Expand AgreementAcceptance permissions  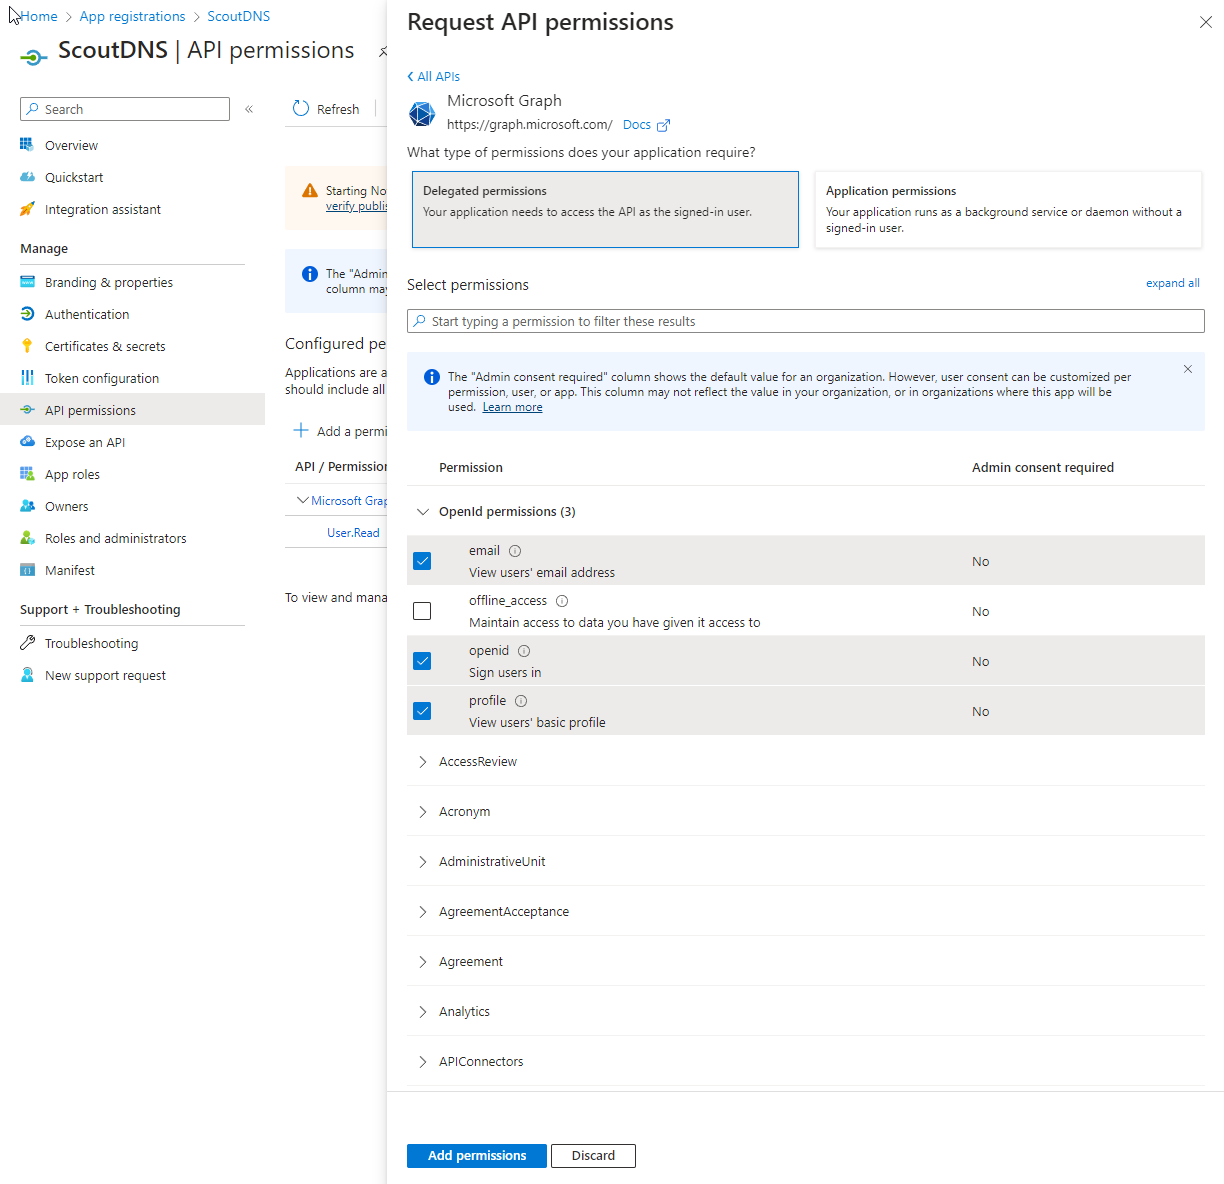[x=422, y=912]
